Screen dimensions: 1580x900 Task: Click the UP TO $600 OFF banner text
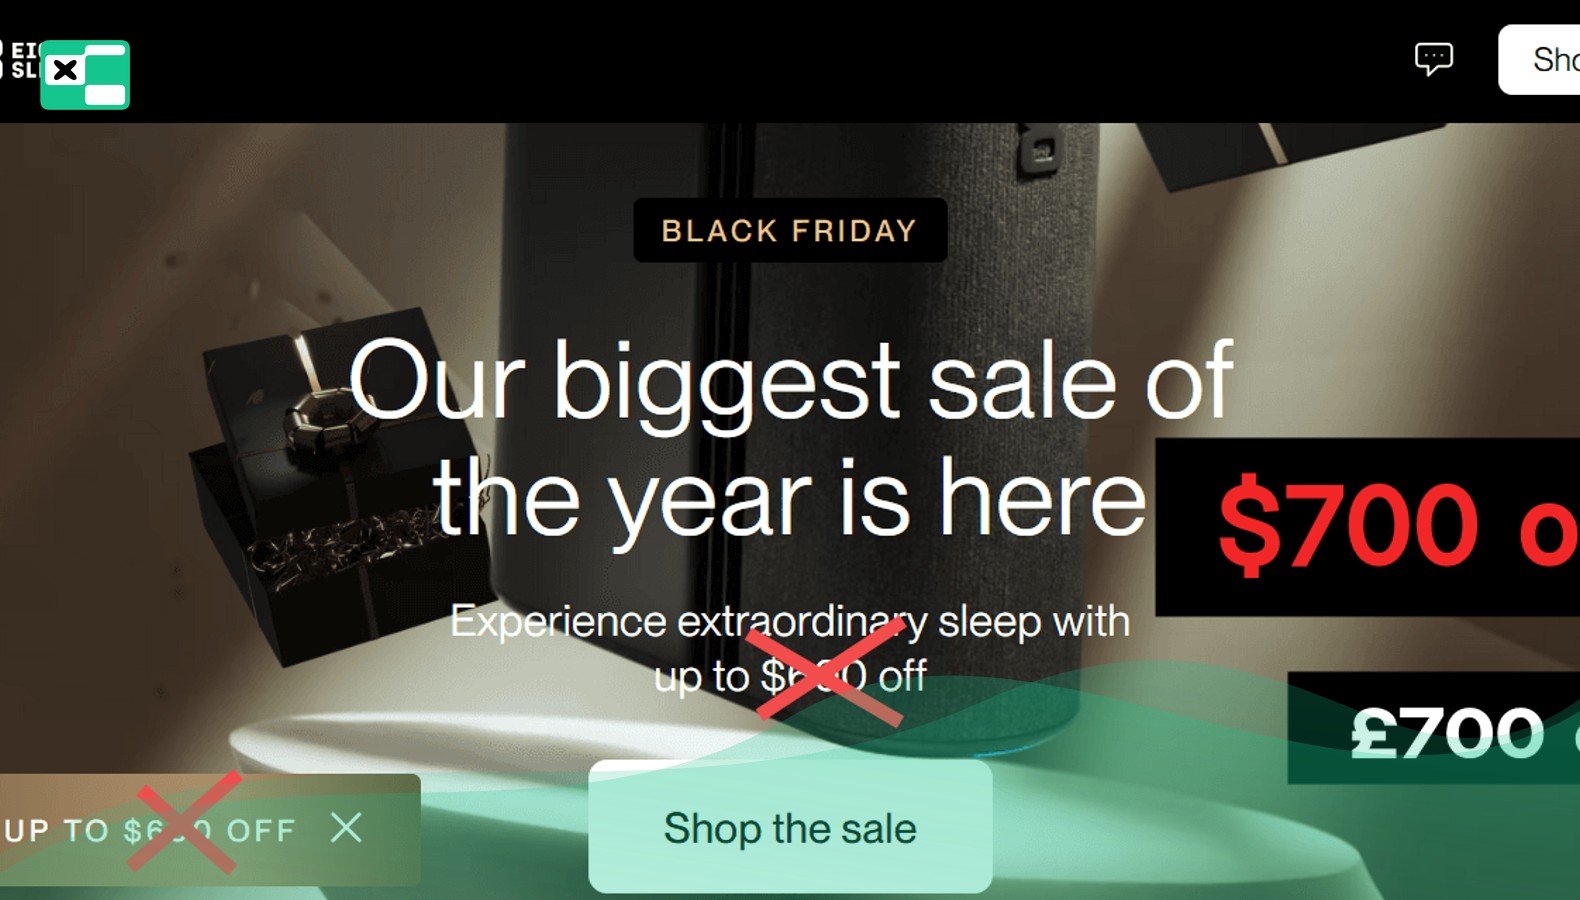tap(149, 831)
